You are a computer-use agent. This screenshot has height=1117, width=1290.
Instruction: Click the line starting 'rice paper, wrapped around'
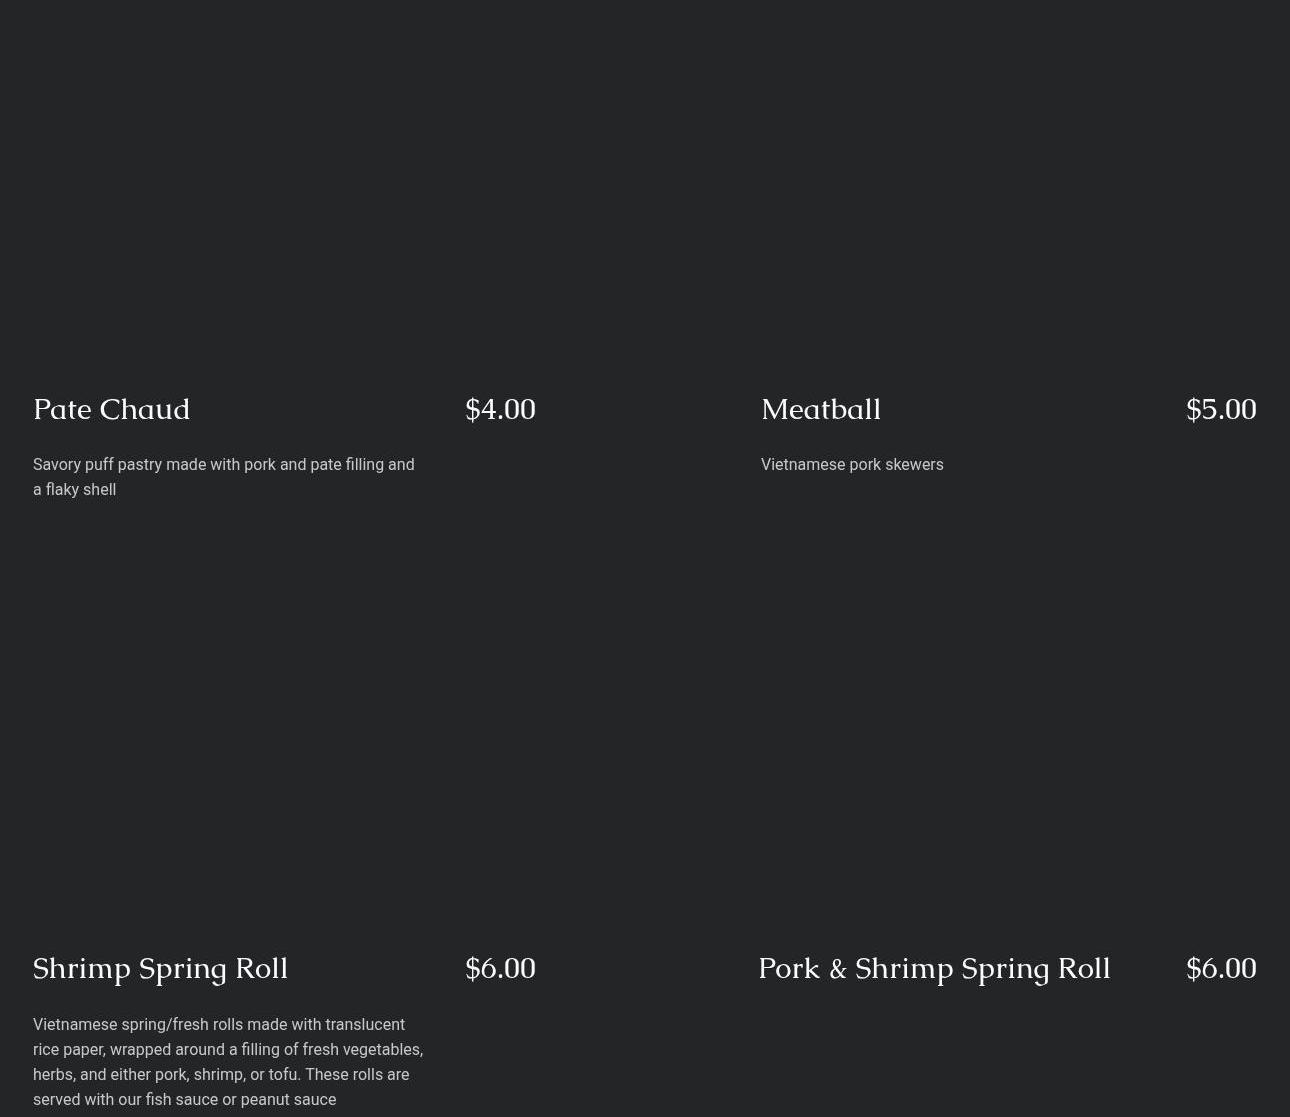pos(227,1049)
